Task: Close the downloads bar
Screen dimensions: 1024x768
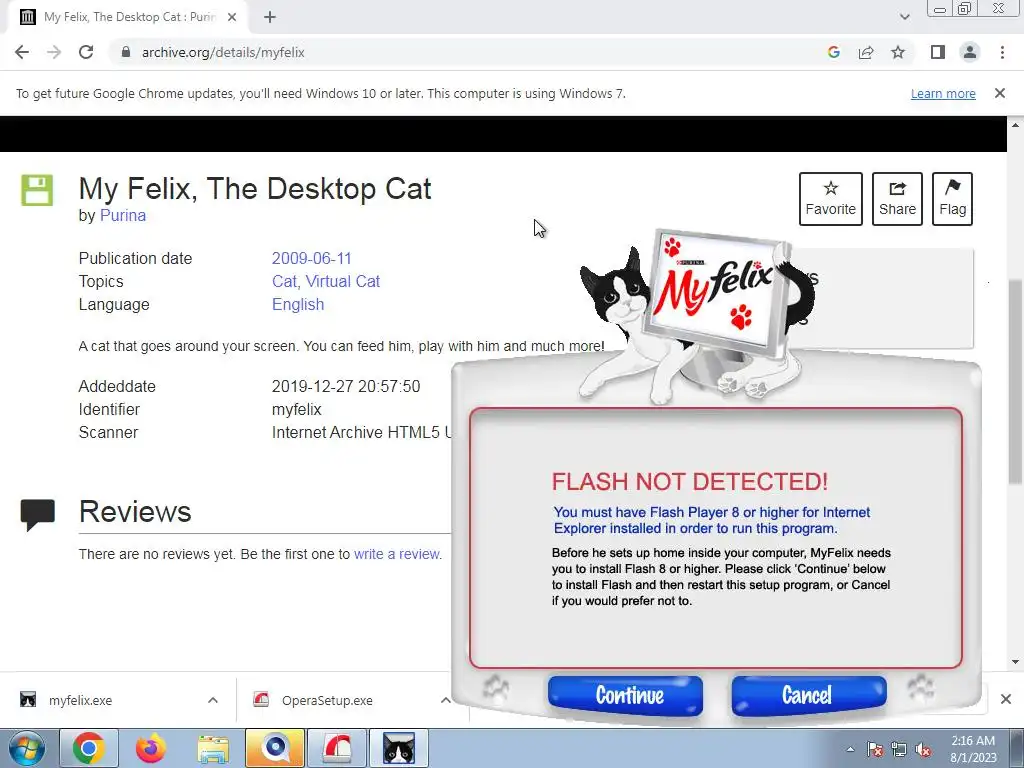Action: tap(1006, 699)
